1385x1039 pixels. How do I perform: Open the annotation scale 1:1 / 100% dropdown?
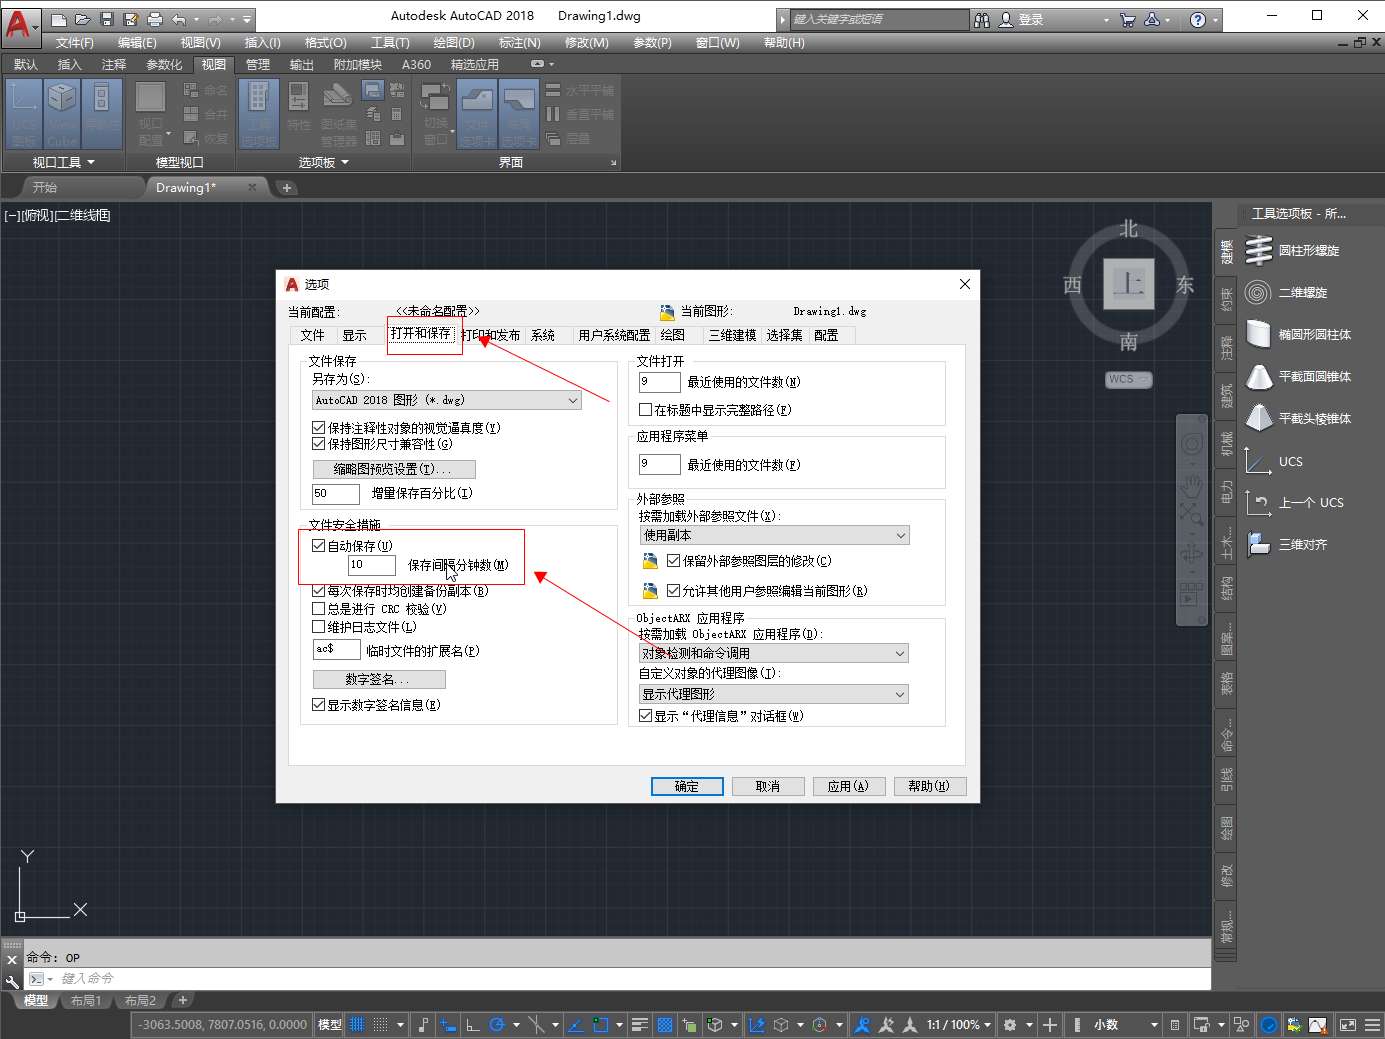pos(958,1025)
